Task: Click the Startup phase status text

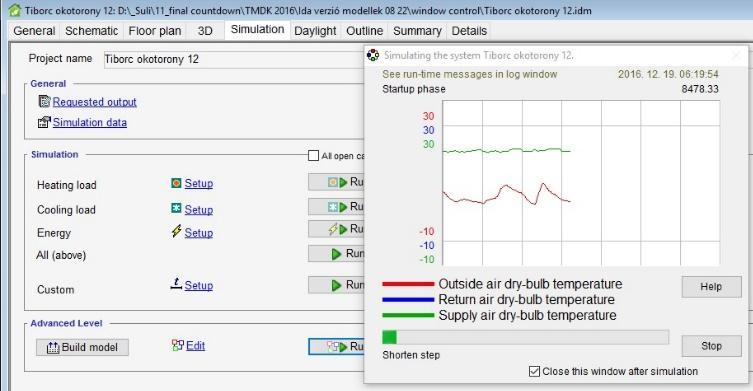Action: coord(414,89)
